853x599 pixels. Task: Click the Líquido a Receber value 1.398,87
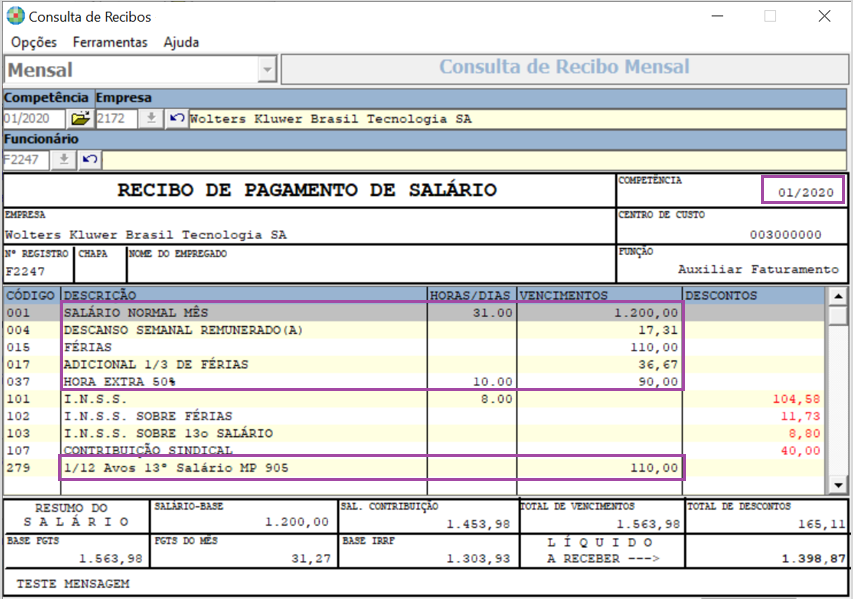[x=813, y=558]
